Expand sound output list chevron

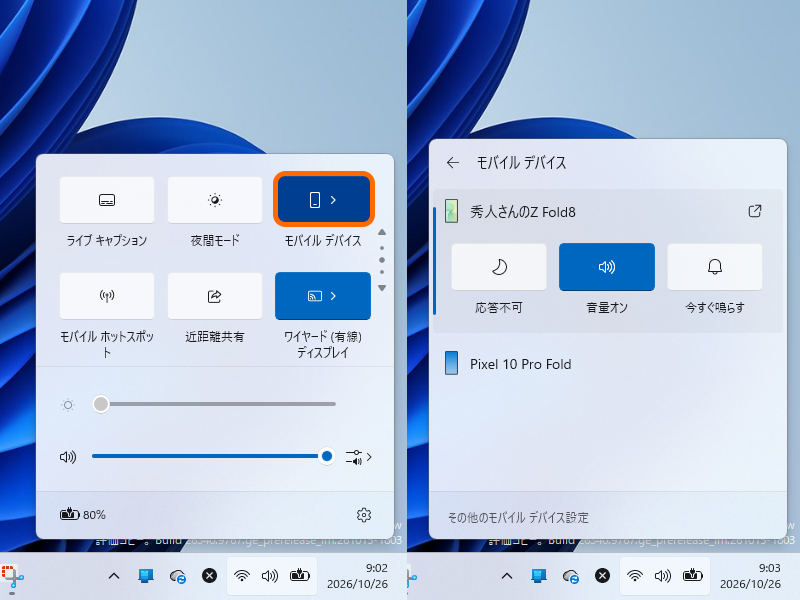tap(369, 457)
